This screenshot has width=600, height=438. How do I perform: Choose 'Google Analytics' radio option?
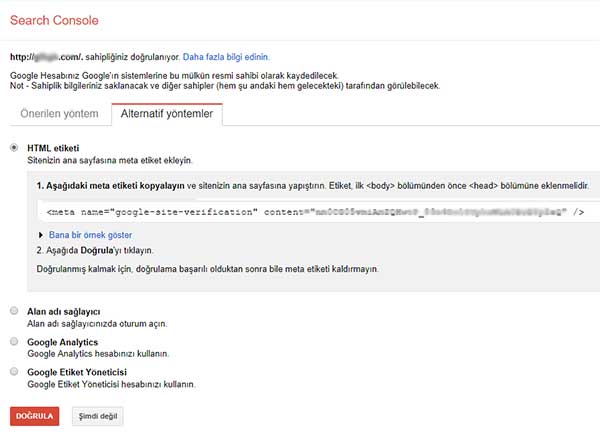[14, 341]
